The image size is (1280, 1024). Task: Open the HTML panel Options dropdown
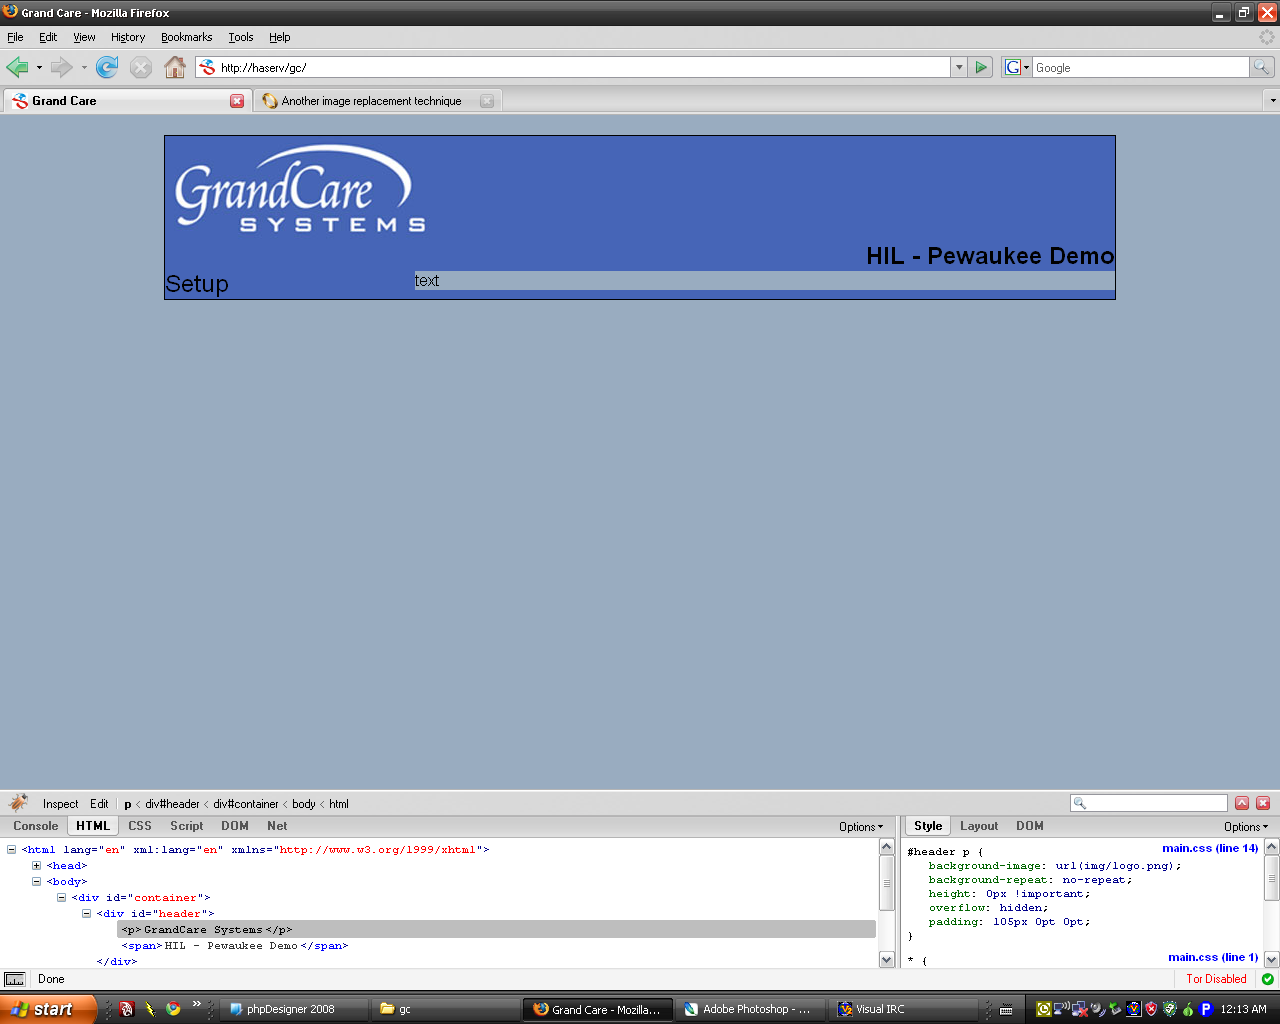[861, 827]
